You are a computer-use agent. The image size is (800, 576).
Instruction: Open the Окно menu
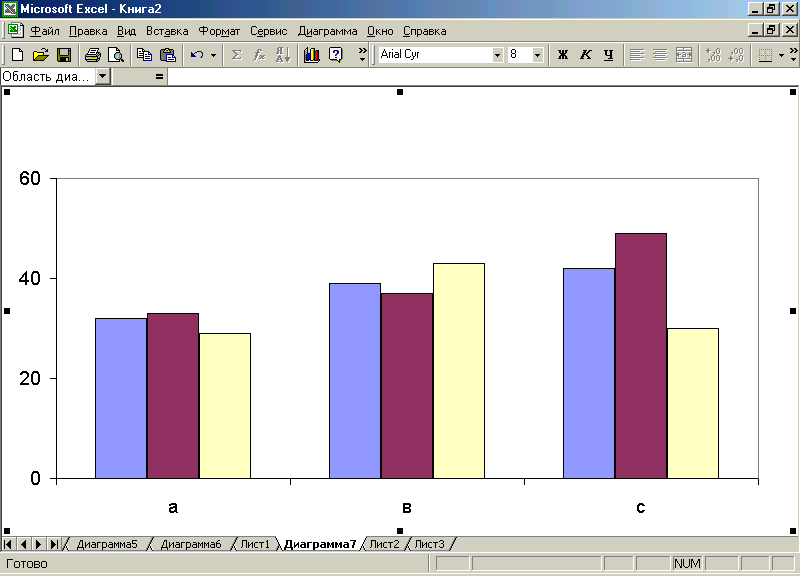380,31
